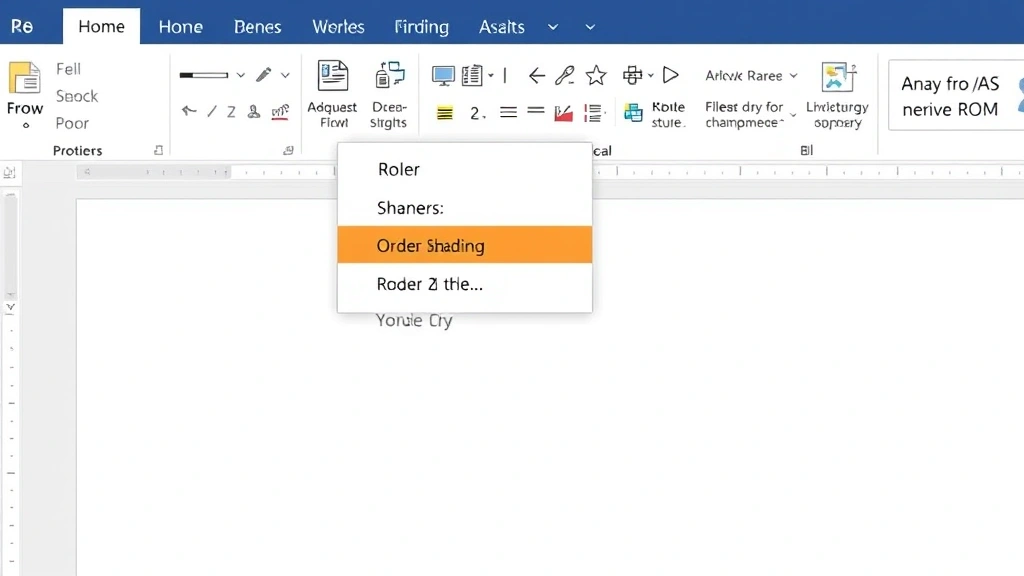1024x576 pixels.
Task: Click the Frow paste clipboard icon
Action: 24,78
